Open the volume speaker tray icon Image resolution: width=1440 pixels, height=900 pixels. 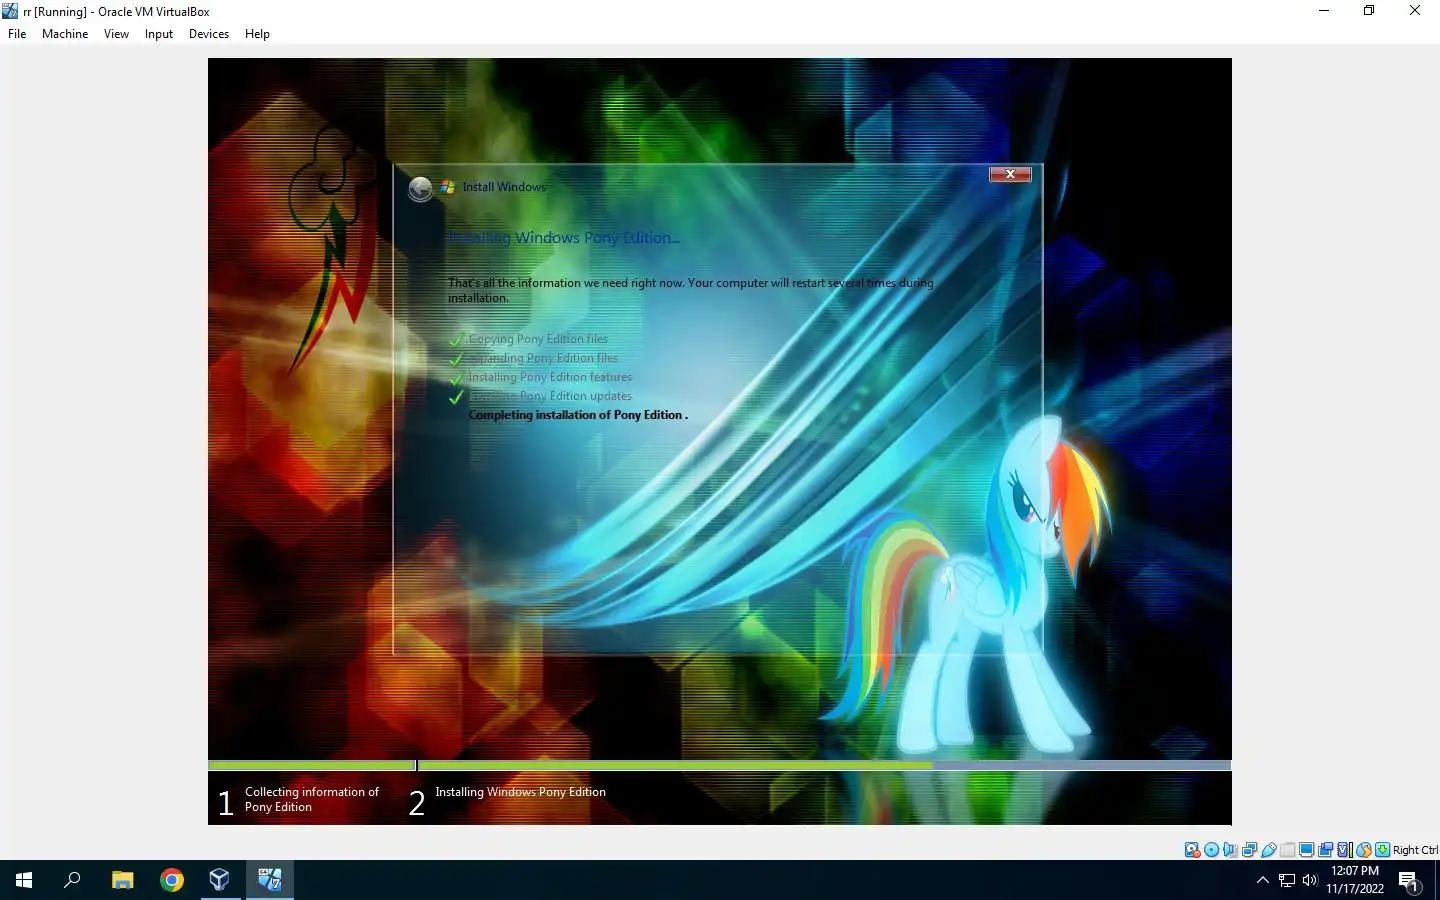(x=1310, y=880)
